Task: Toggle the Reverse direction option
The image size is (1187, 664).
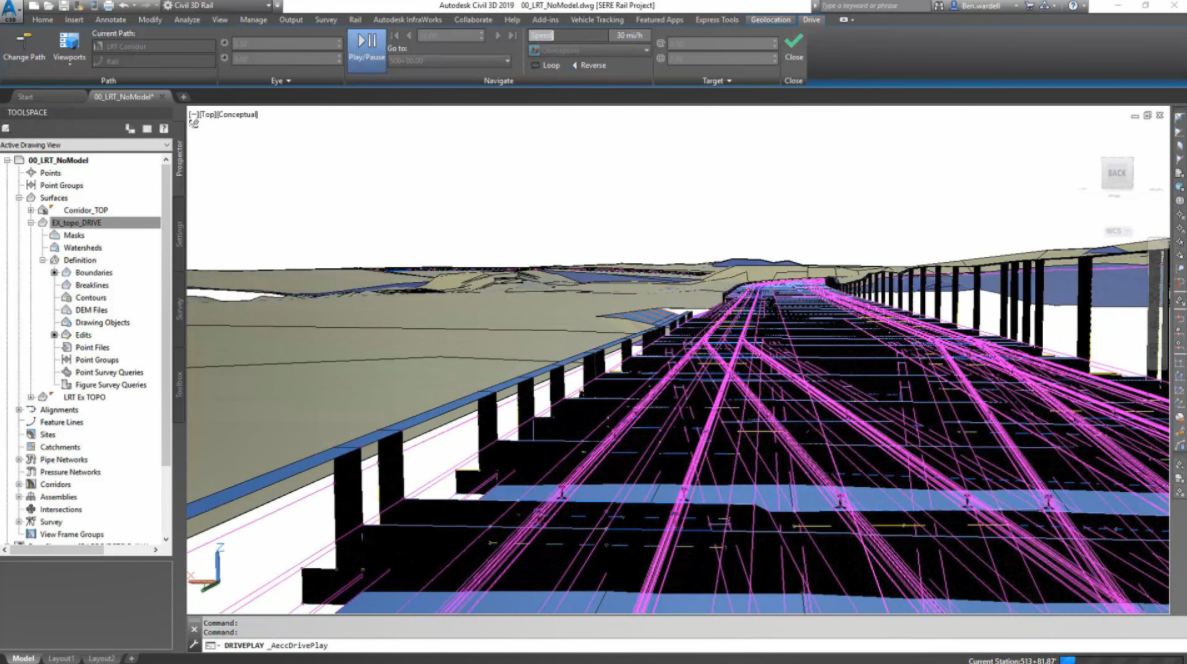Action: tap(589, 65)
